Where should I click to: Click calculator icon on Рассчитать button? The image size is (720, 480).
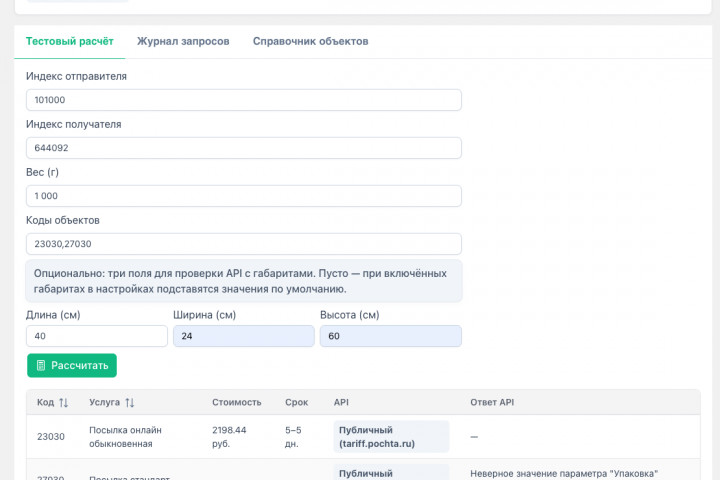pos(41,366)
